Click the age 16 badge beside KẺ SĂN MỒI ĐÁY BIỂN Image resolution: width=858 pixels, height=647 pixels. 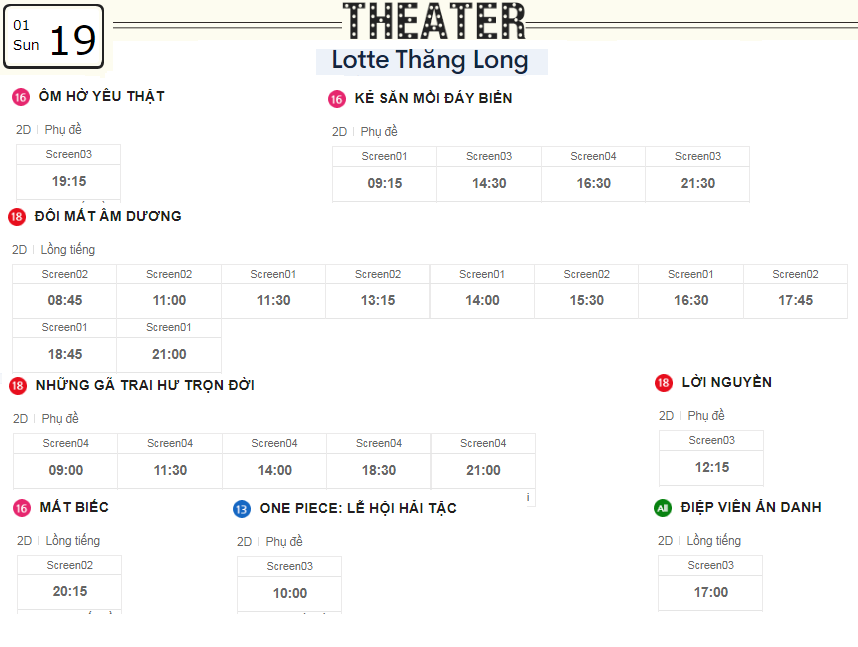click(337, 99)
